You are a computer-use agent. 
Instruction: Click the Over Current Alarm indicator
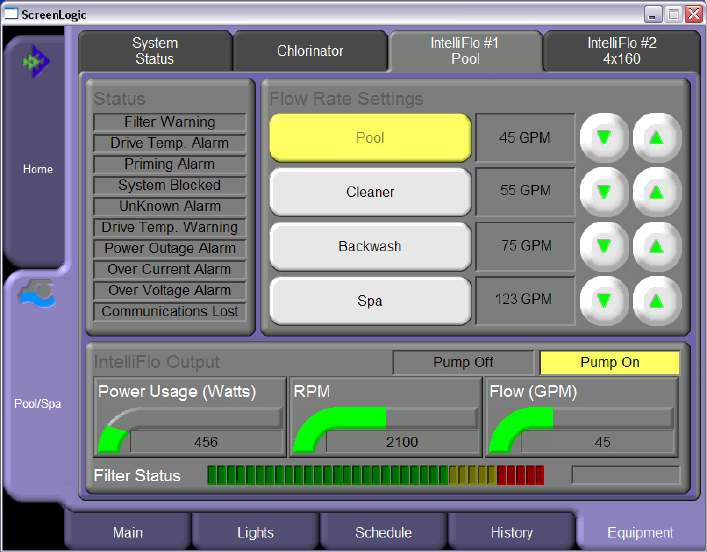[170, 269]
